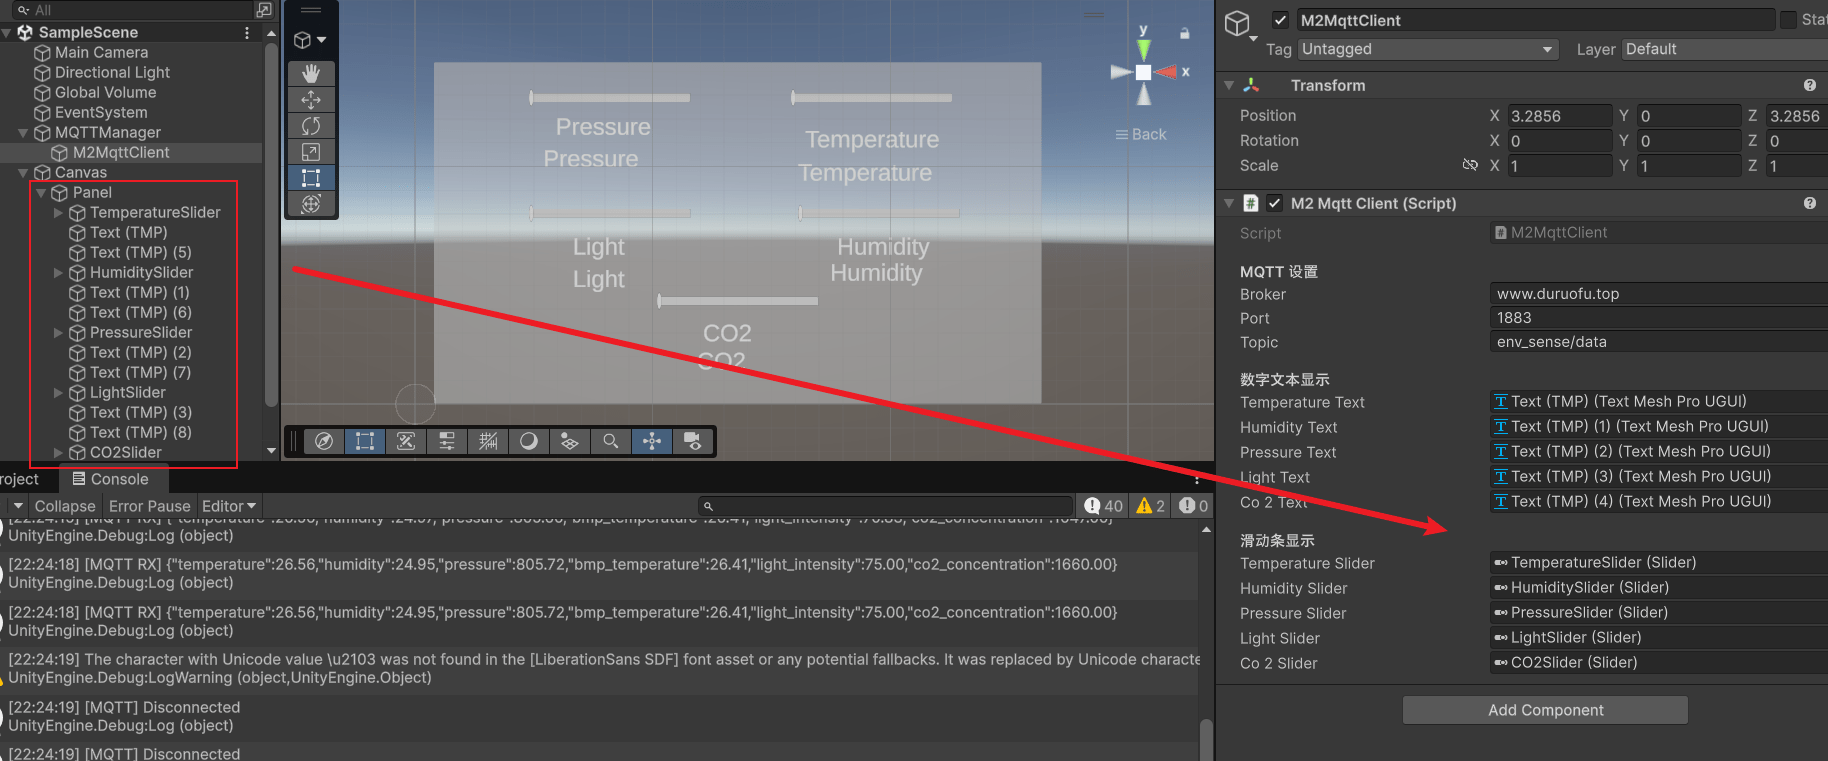Open the Editor dropdown in Console toolbar
The height and width of the screenshot is (761, 1828).
pyautogui.click(x=229, y=506)
